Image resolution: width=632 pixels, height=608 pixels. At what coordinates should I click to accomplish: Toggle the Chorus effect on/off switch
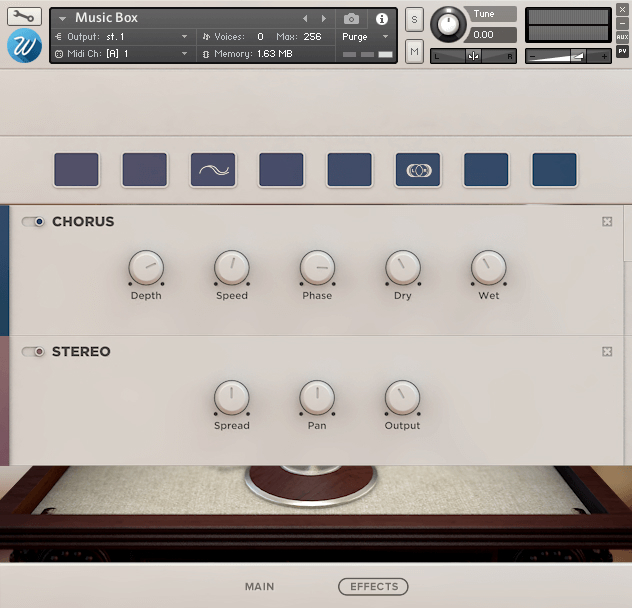(33, 221)
